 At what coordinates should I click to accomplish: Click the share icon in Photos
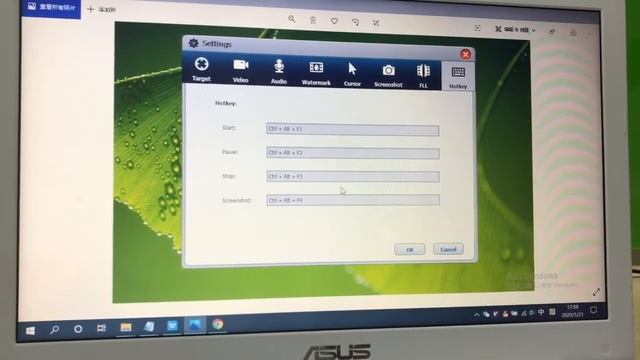(x=552, y=31)
